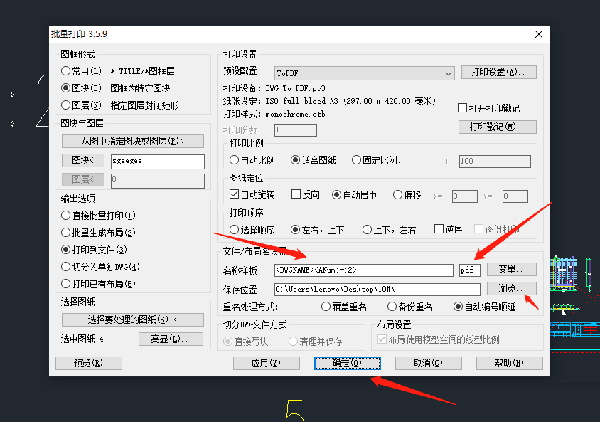The height and width of the screenshot is (422, 600).
Task: Close the batch print dialog
Action: [x=538, y=34]
